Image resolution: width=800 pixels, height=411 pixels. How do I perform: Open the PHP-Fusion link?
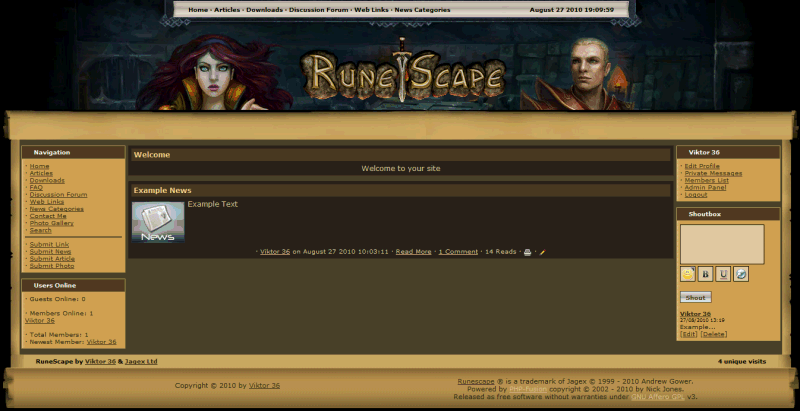tap(528, 389)
